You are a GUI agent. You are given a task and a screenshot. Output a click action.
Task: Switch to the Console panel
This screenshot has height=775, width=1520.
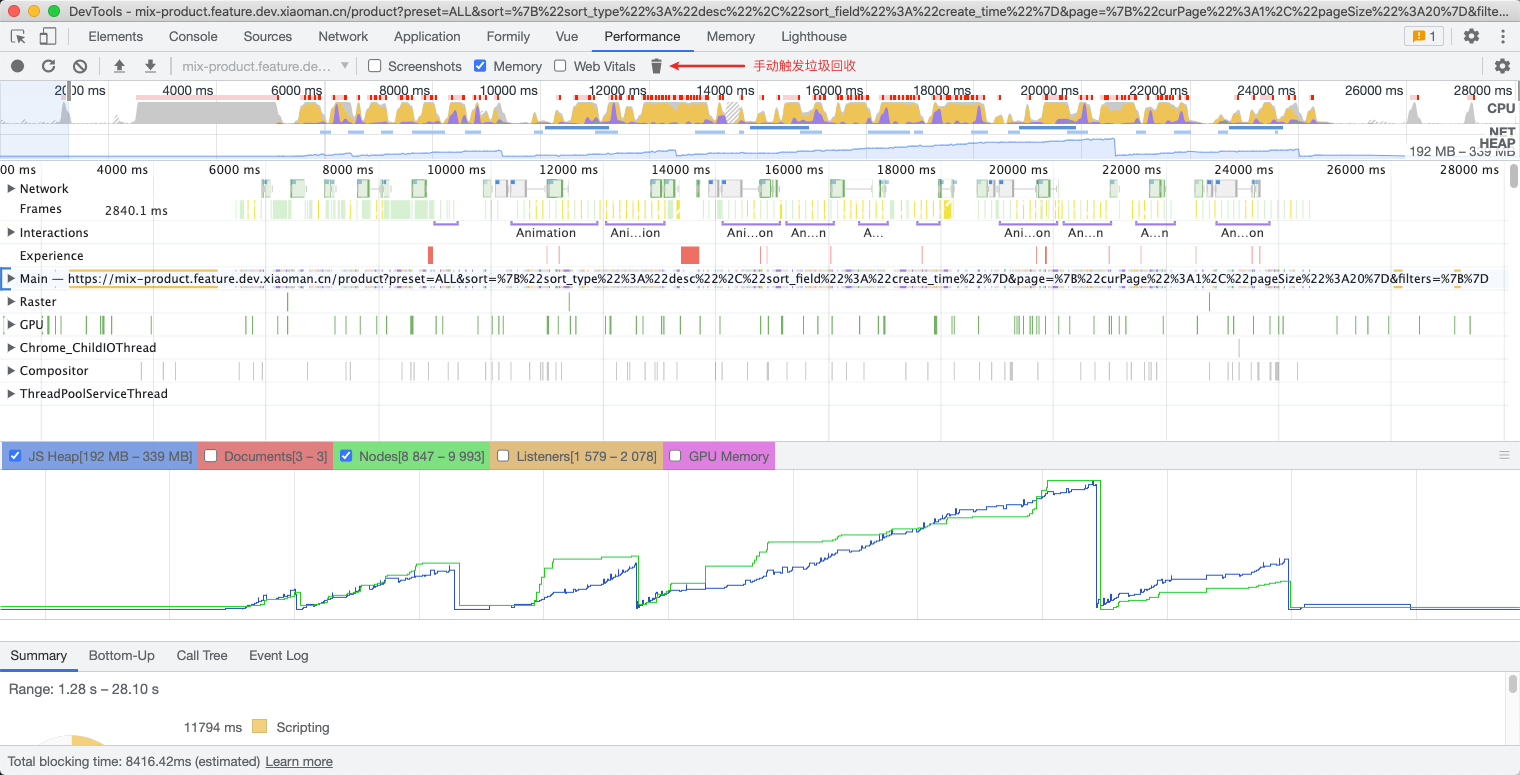(193, 36)
